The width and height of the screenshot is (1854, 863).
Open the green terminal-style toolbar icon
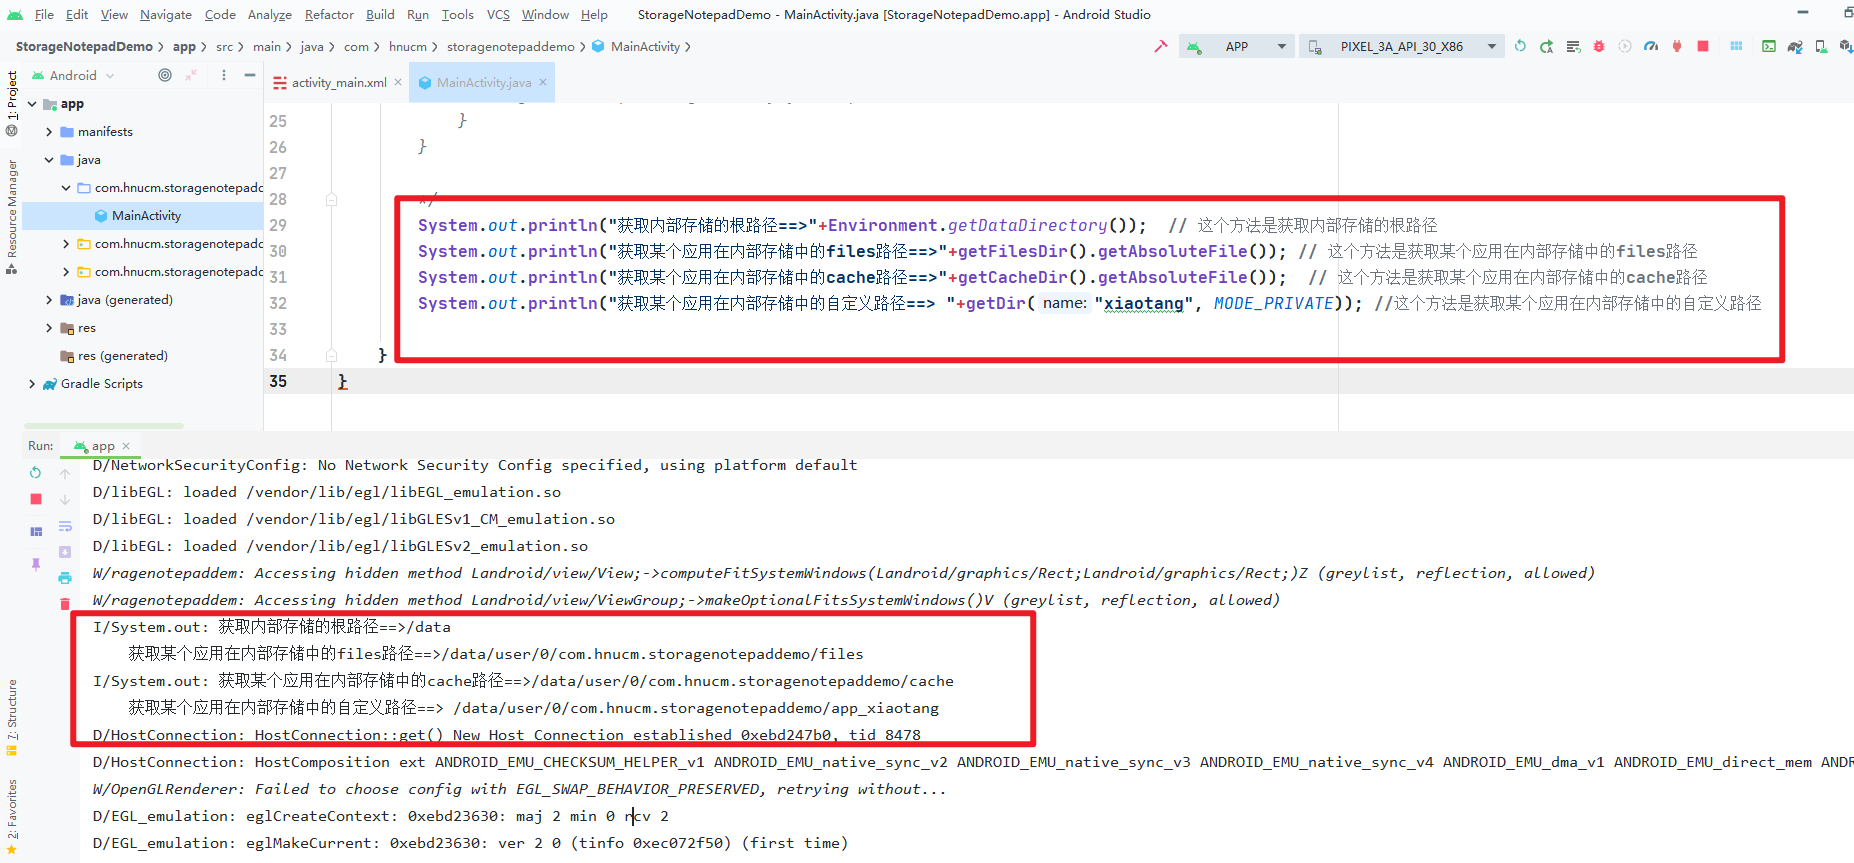(1769, 47)
